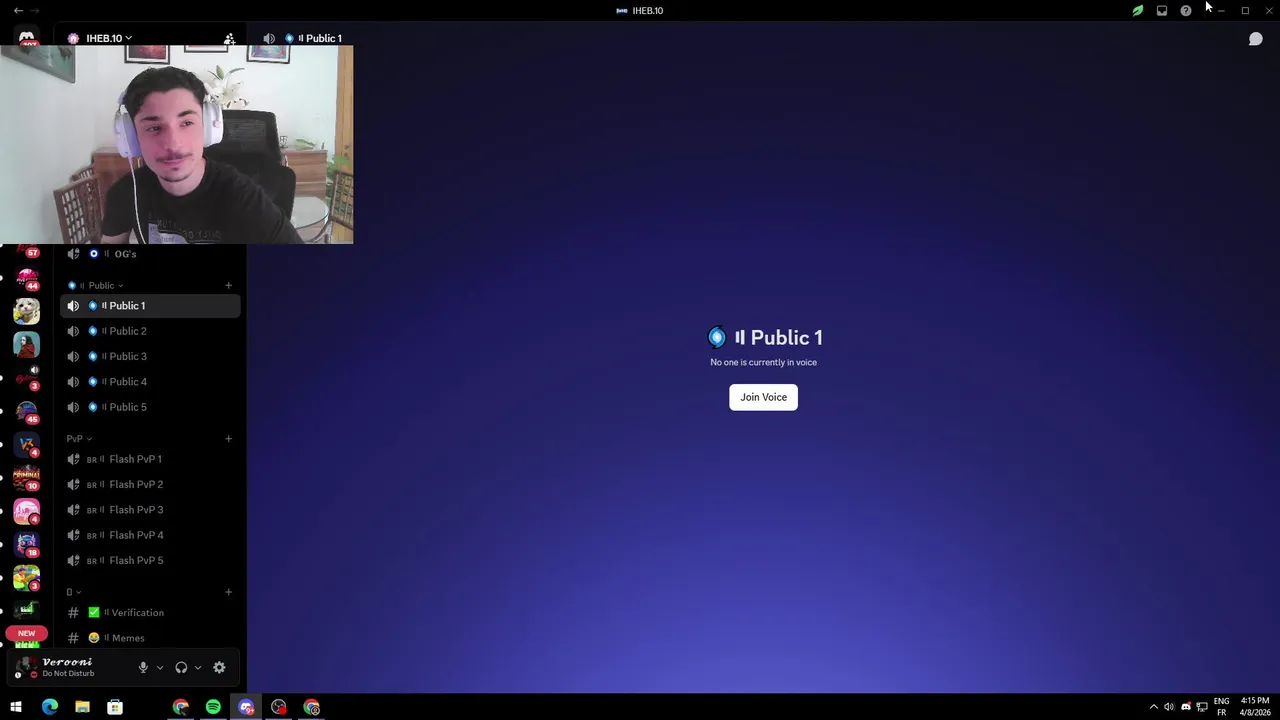Open the system volume tray icon

(1169, 707)
